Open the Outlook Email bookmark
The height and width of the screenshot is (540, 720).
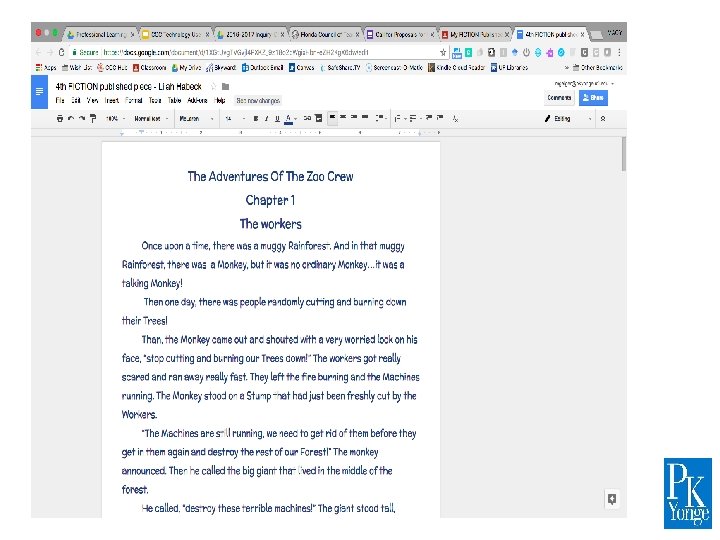point(263,68)
